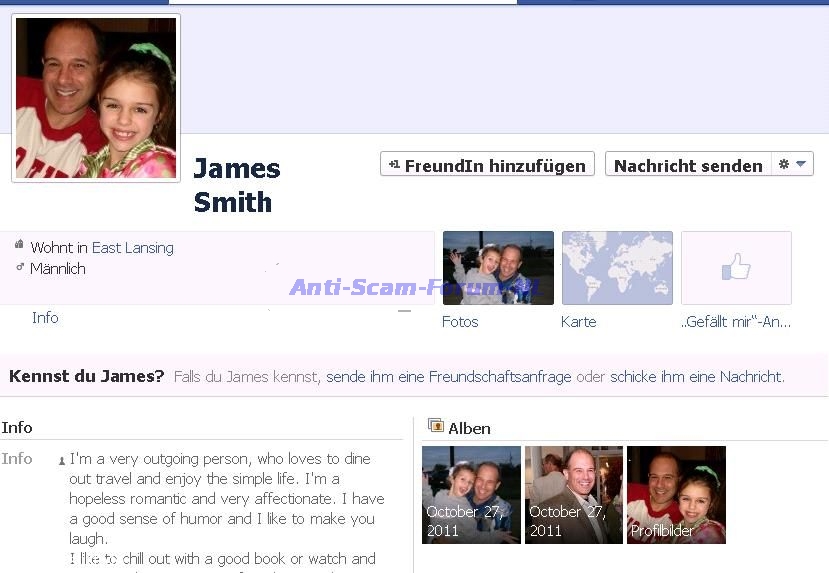Open the profile picture at top left
829x573 pixels.
pyautogui.click(x=96, y=98)
